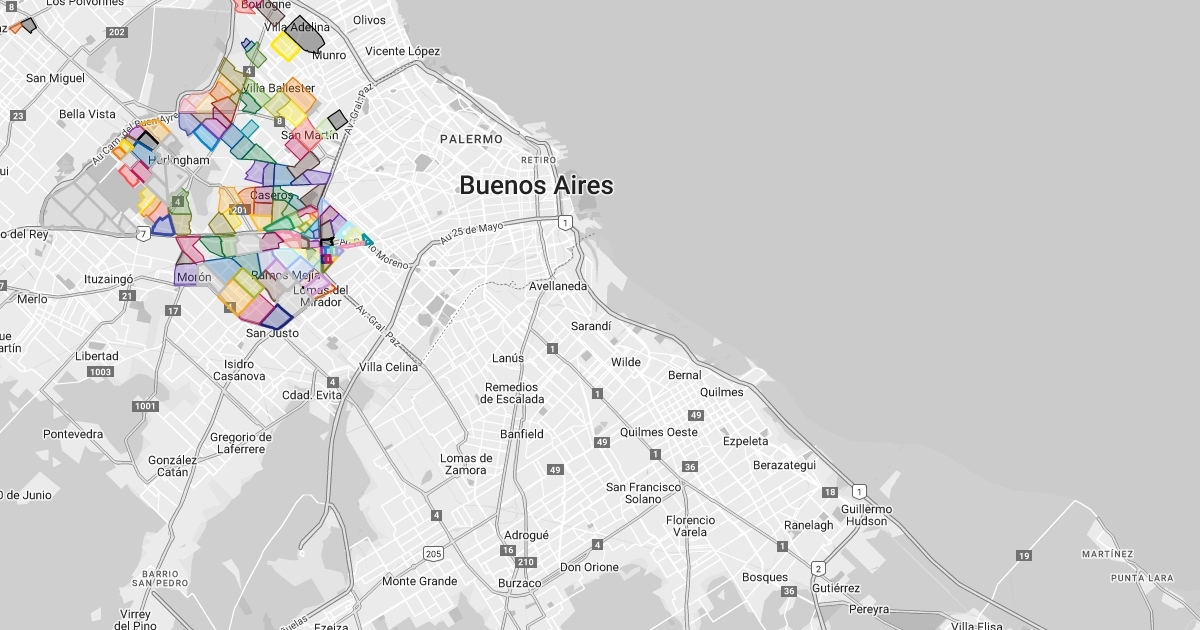Click the route 210 shield above Burzaco
This screenshot has height=630, width=1200.
pos(526,562)
